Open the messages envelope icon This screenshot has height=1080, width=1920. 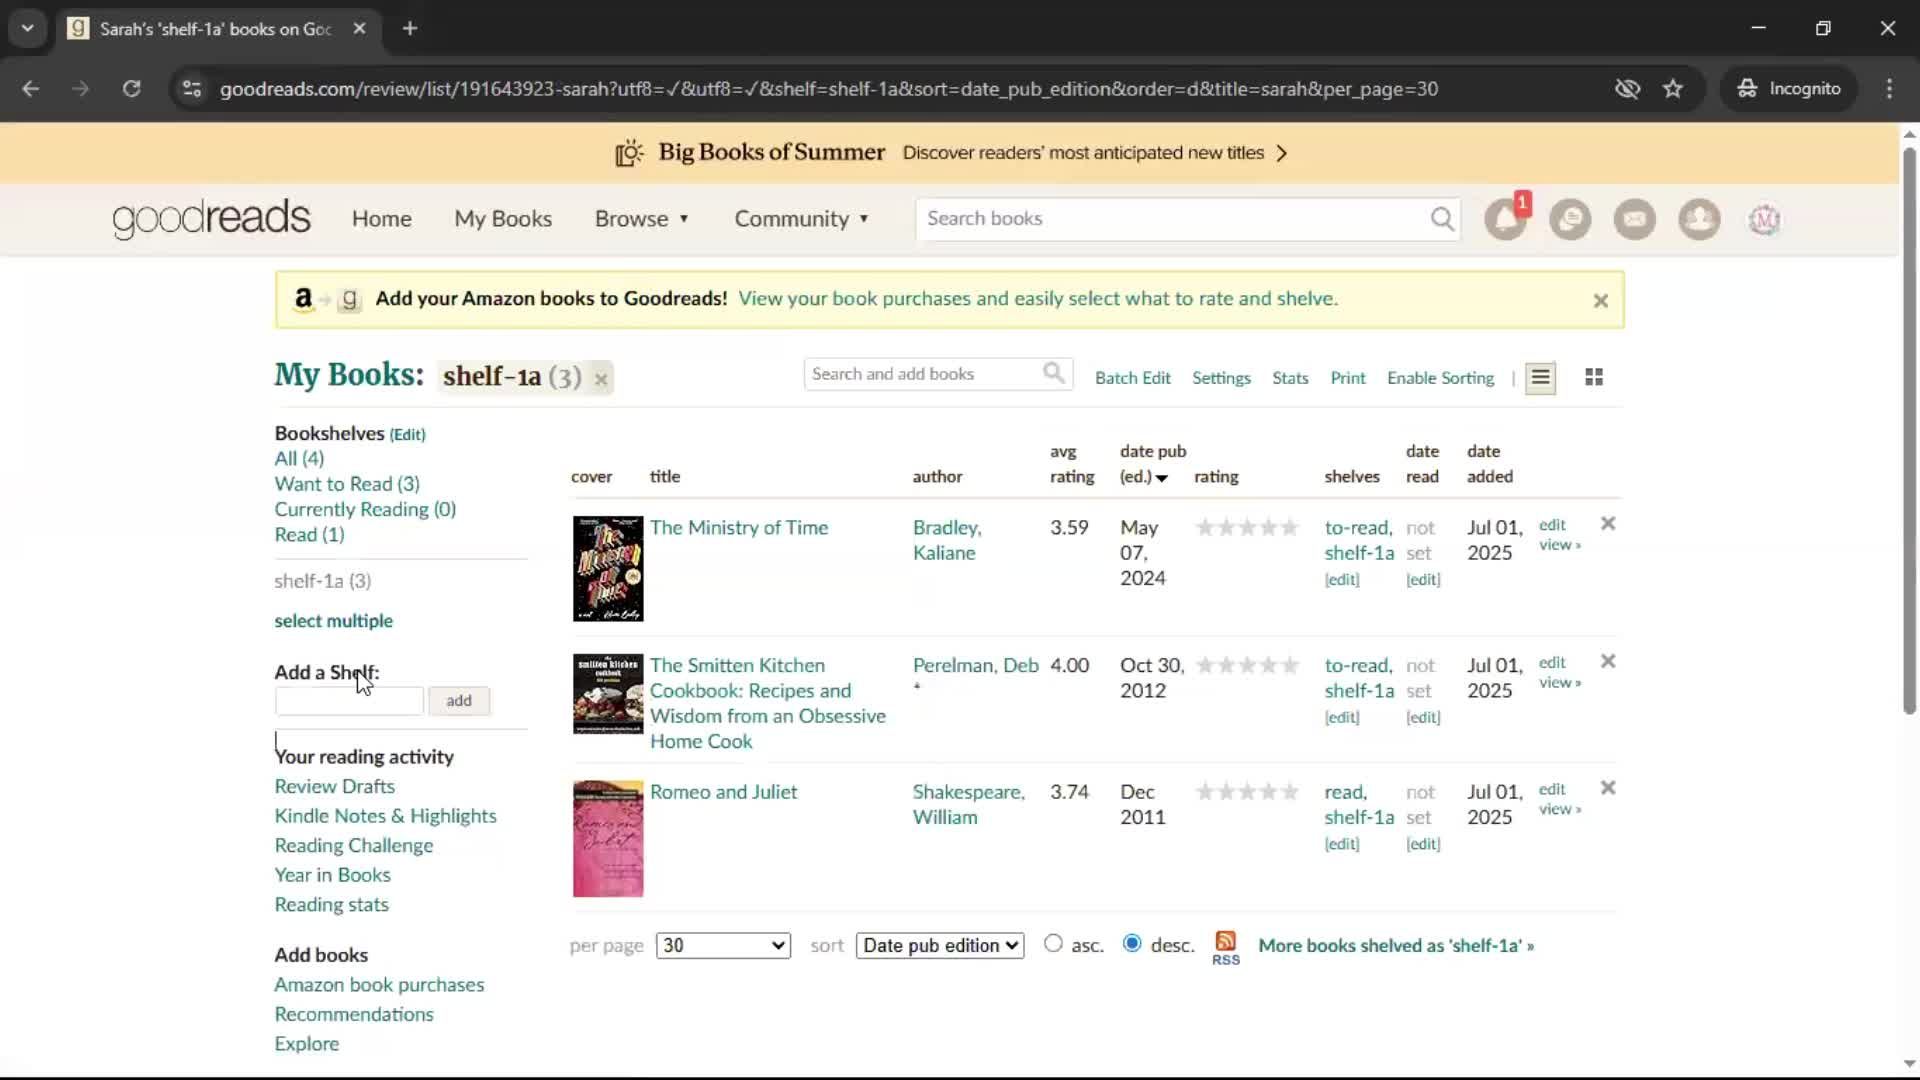(x=1635, y=219)
